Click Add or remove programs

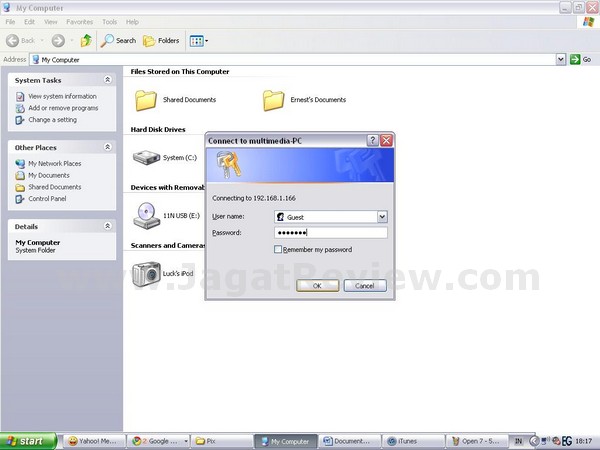[63, 108]
